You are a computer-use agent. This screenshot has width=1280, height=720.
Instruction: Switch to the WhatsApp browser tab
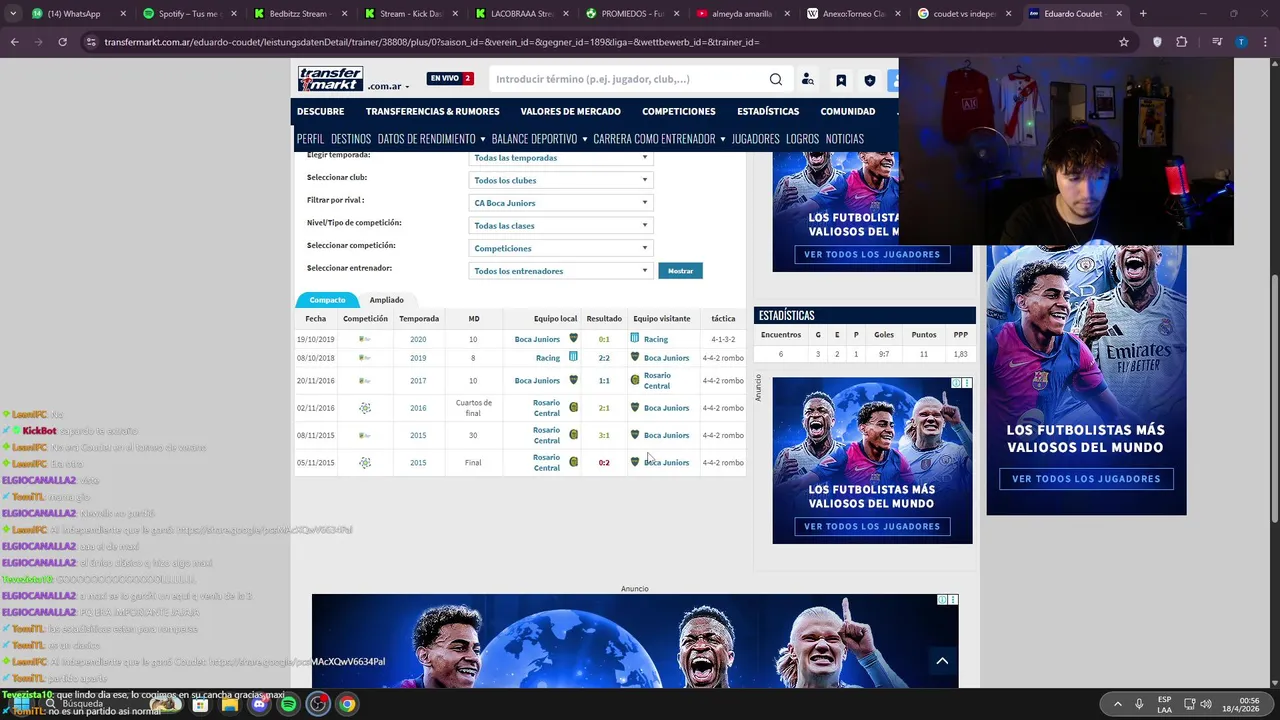click(x=75, y=14)
